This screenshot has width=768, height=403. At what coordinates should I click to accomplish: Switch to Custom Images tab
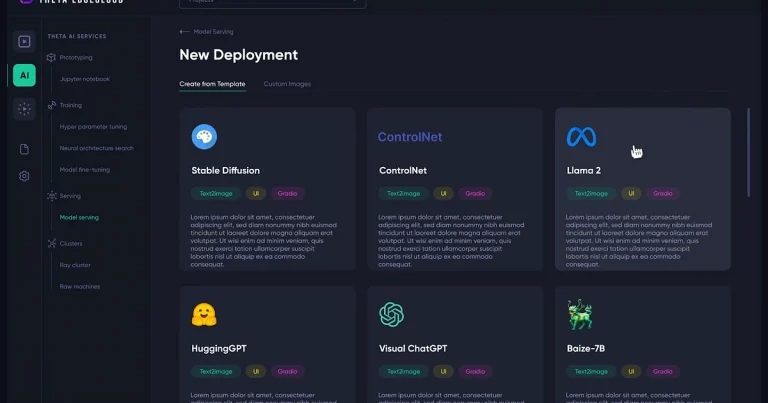[x=287, y=84]
